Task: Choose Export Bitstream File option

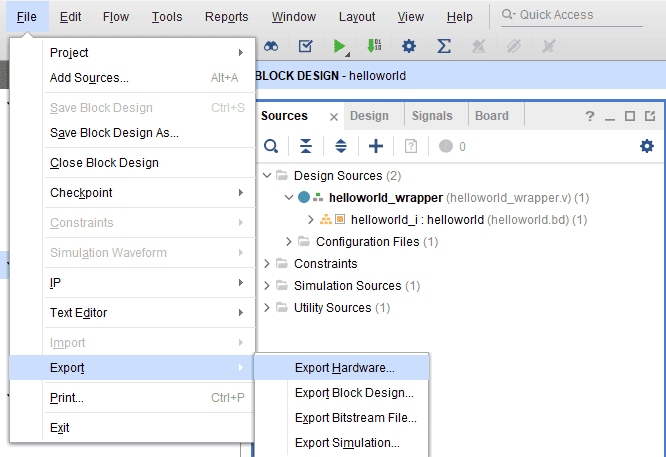Action: [355, 418]
